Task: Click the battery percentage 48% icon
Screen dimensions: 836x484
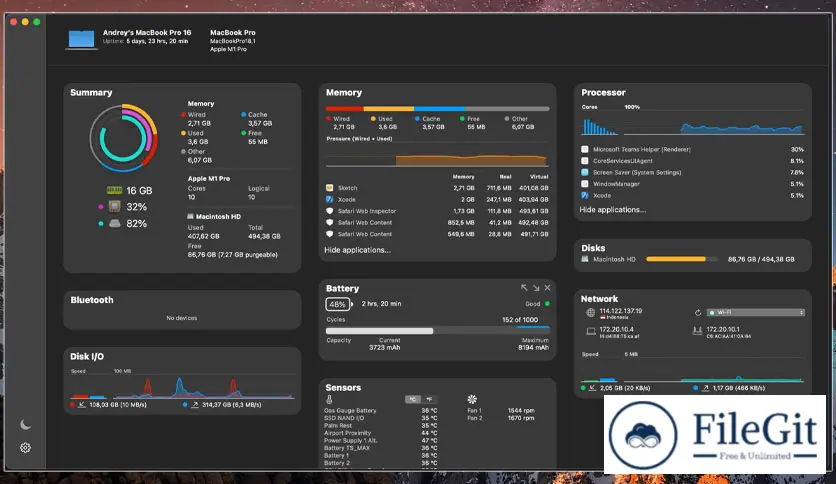Action: click(x=338, y=304)
